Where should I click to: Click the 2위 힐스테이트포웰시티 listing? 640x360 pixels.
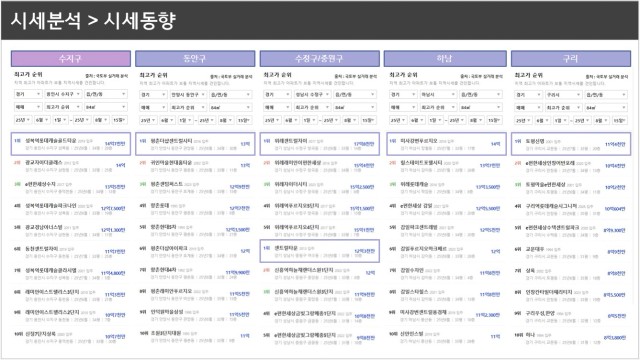(447, 165)
